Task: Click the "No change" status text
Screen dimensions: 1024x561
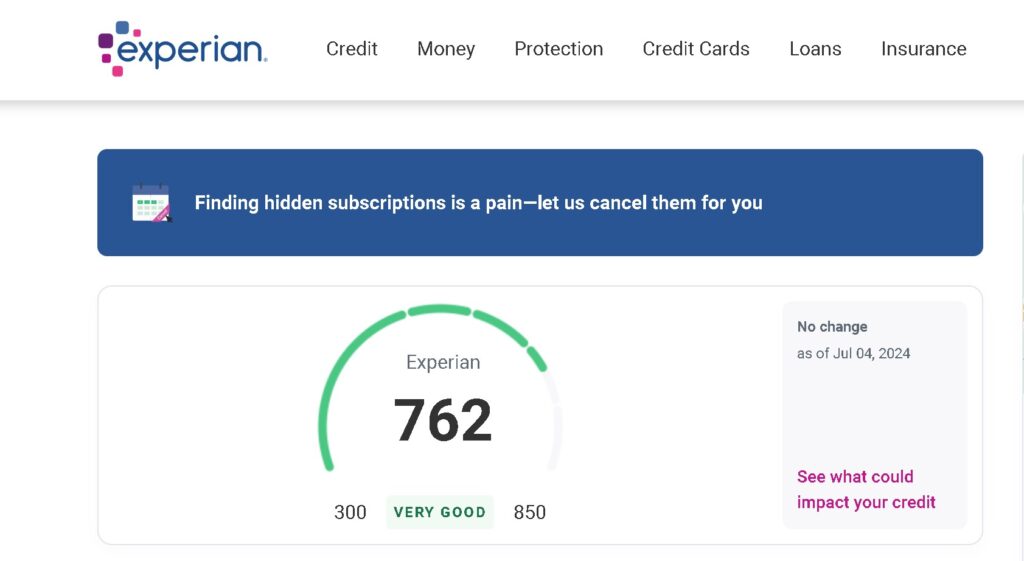Action: click(x=832, y=327)
